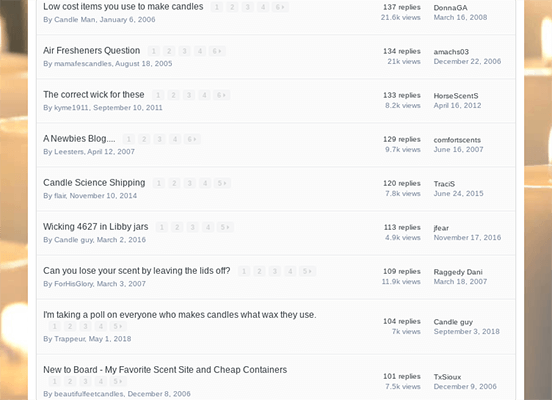Open last poster Raggedy Dani's profile
552x400 pixels.
click(x=458, y=272)
